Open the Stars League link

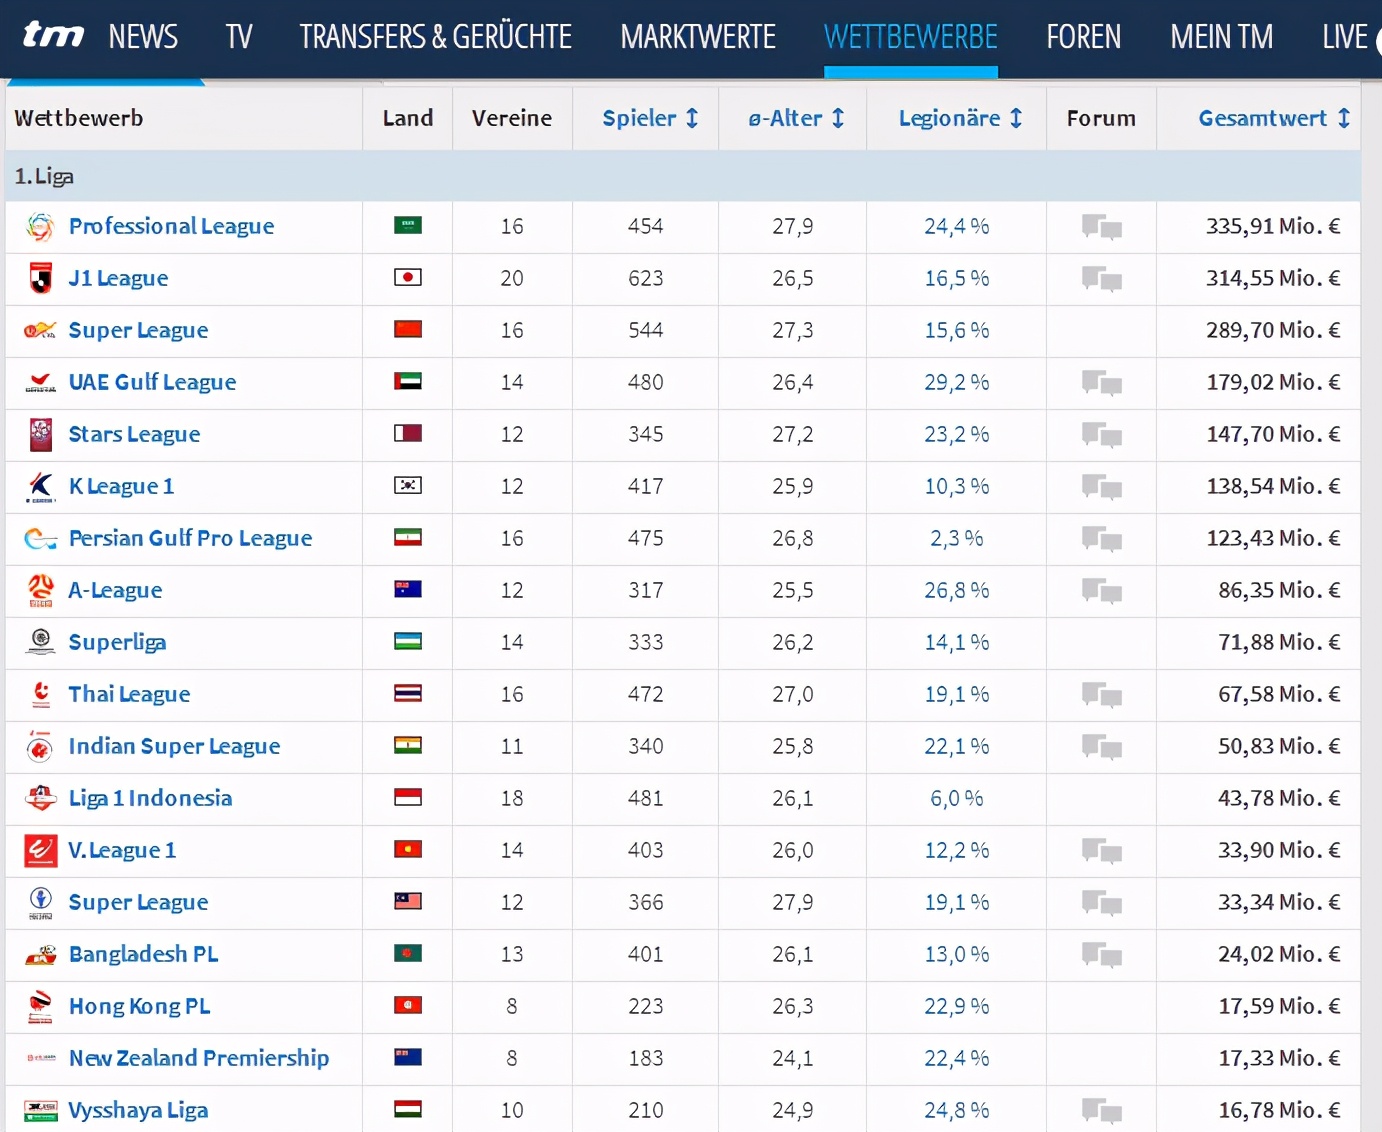pos(134,434)
